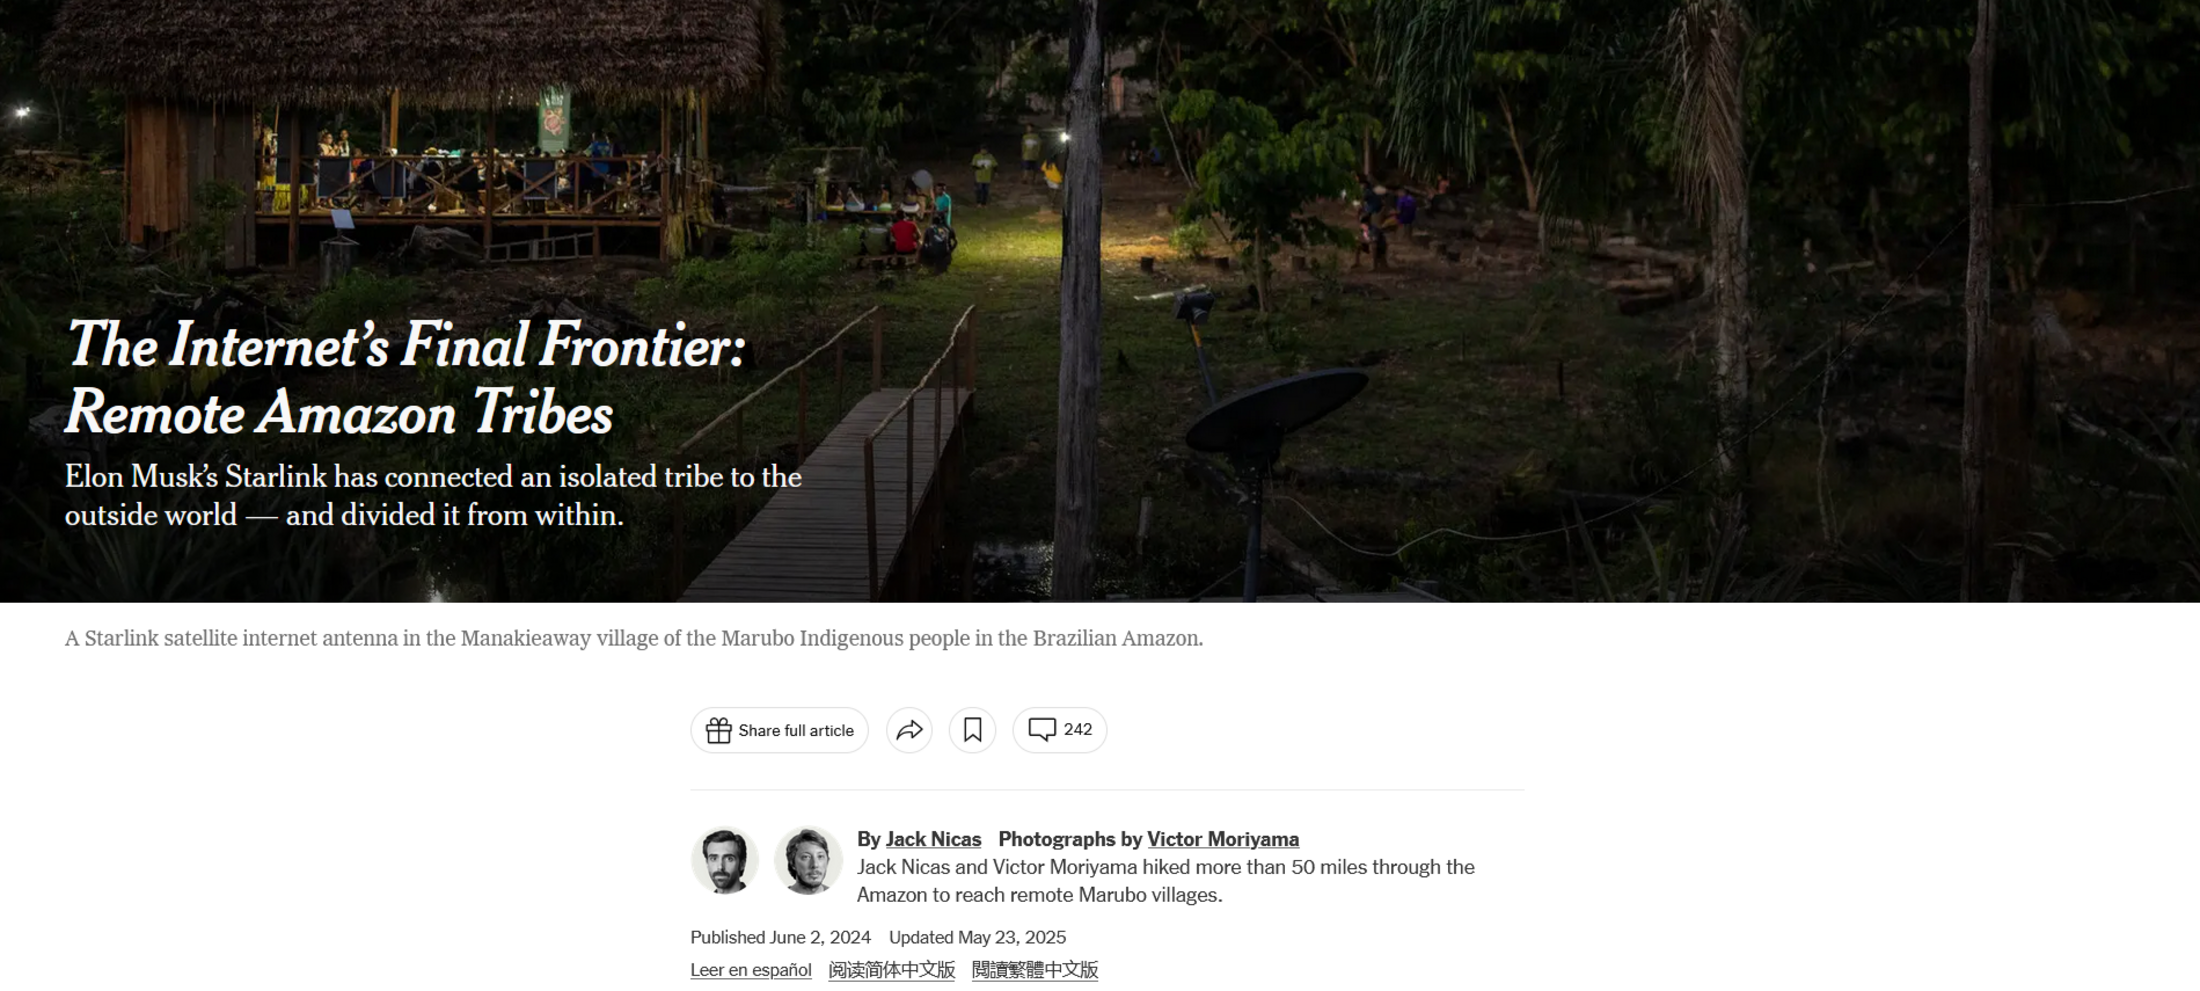Click the author note about hiking 50 miles
The image size is (2200, 991).
pos(1165,881)
